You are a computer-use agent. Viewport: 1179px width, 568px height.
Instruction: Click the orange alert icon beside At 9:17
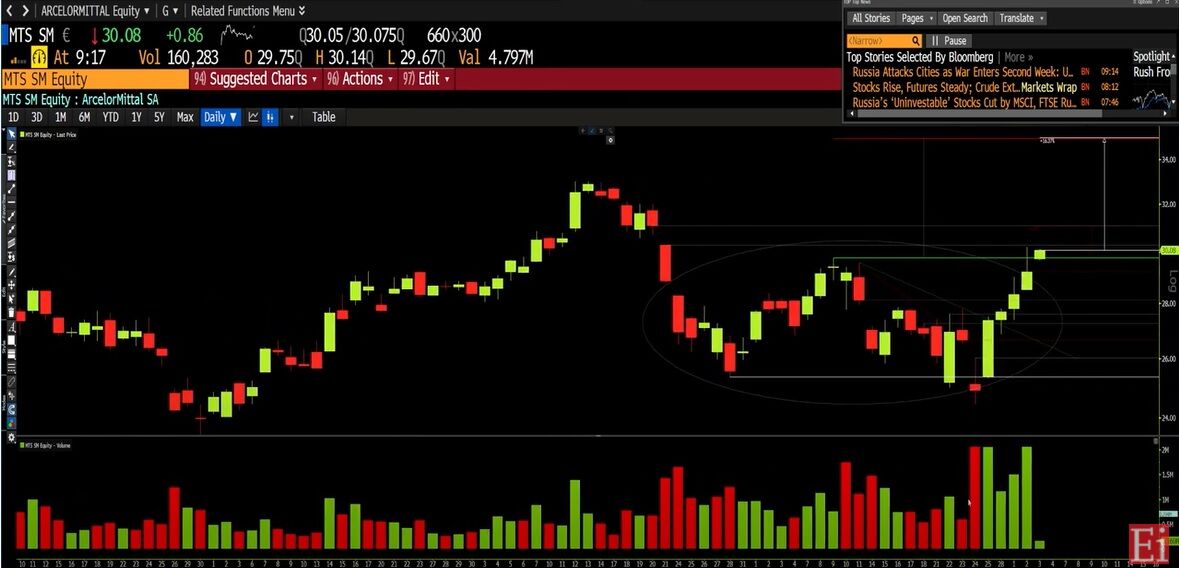tap(40, 57)
